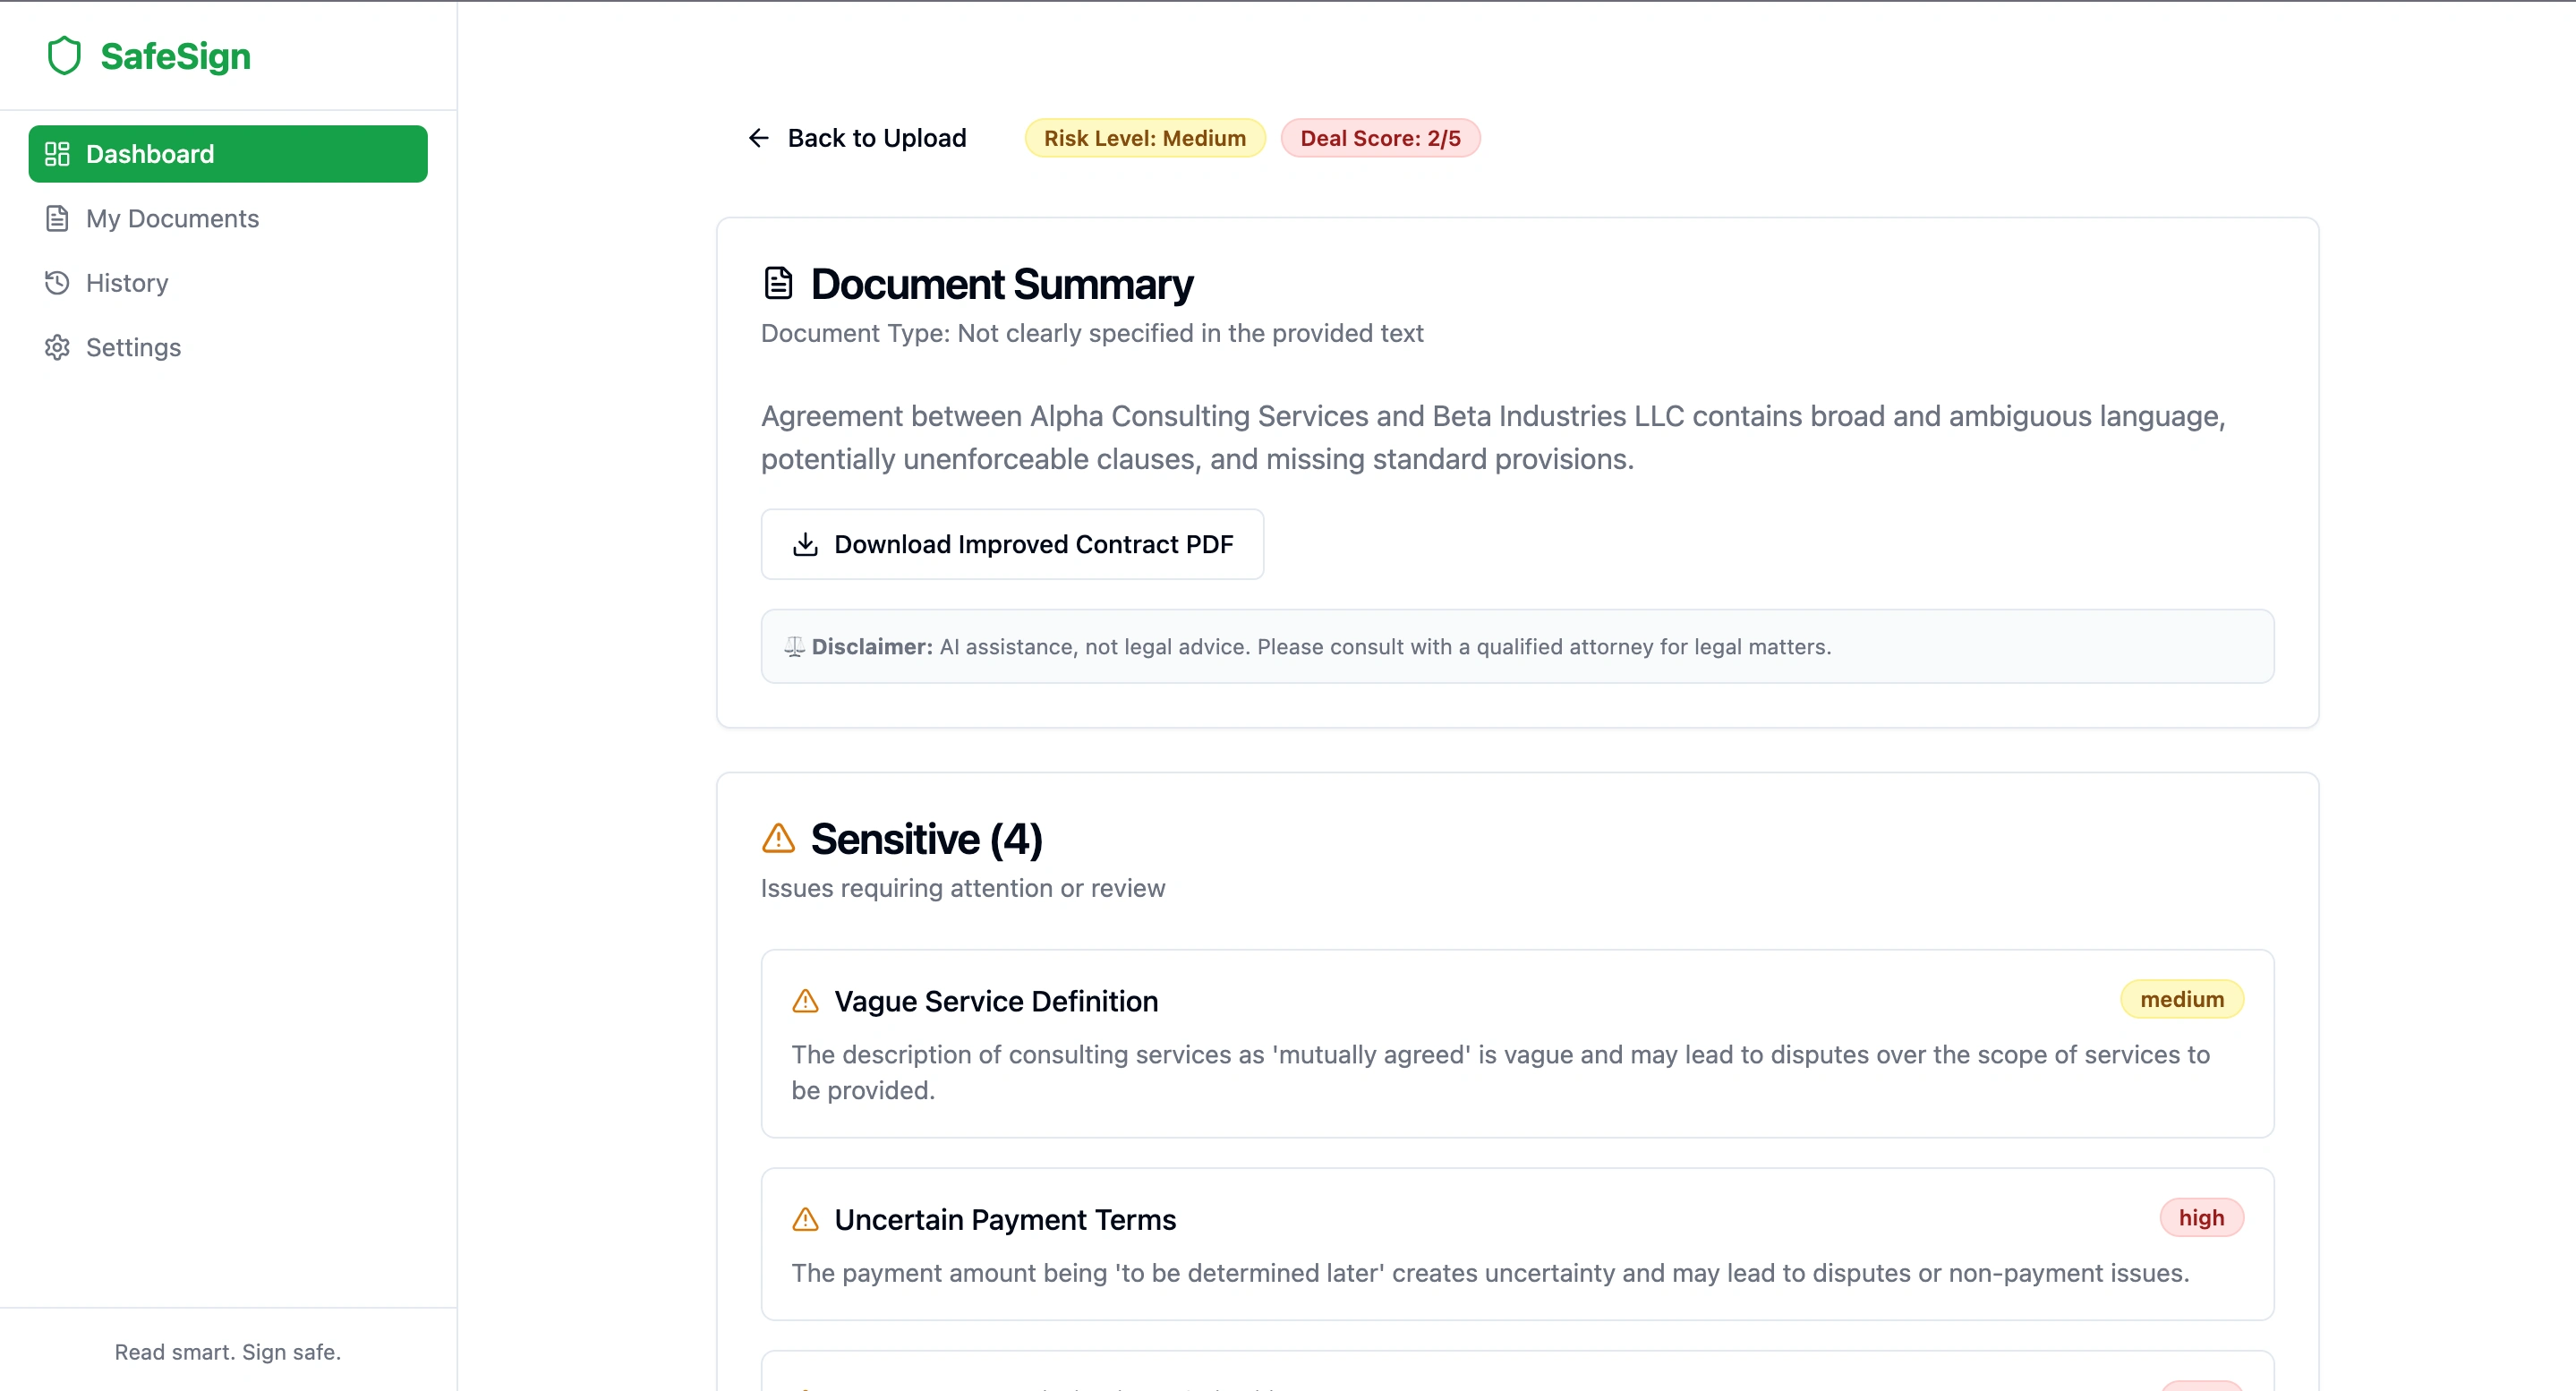Click the Deal Score: 2/5 badge

(1379, 138)
